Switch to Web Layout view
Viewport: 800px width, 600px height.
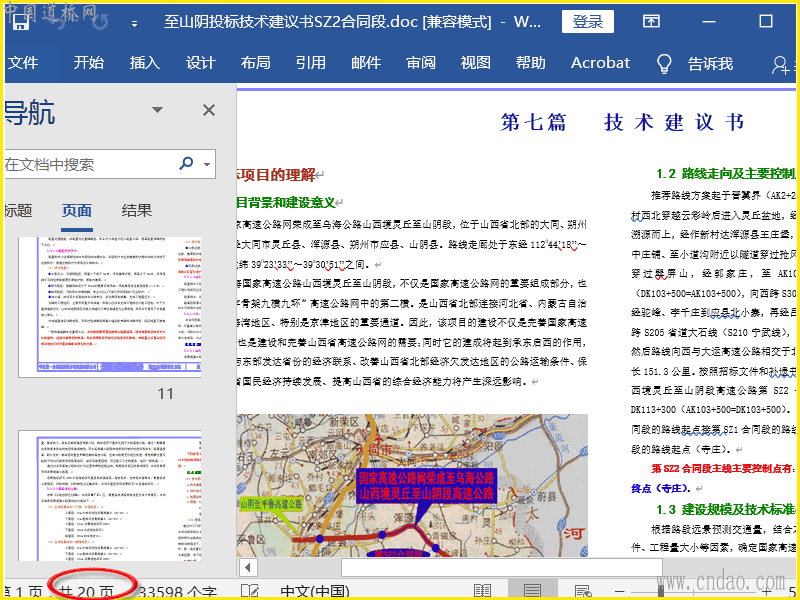(x=583, y=591)
